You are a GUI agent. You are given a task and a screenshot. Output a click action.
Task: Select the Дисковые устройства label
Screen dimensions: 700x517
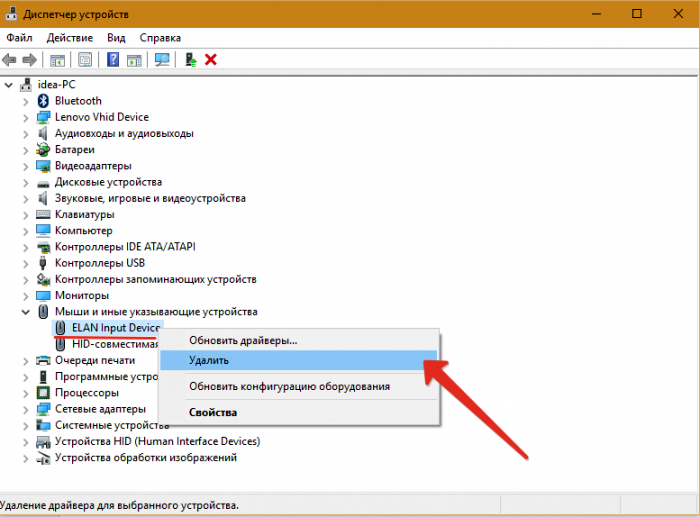tap(108, 182)
